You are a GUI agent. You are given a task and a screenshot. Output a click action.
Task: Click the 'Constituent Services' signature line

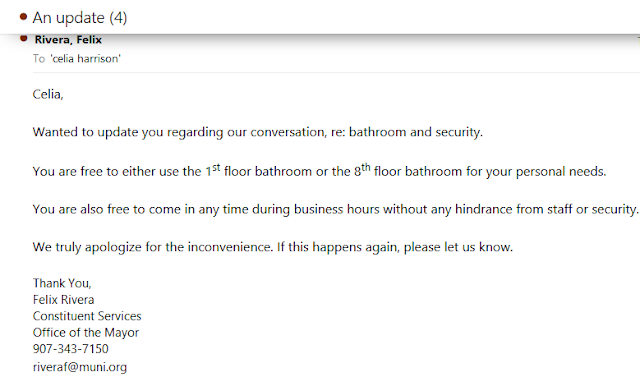click(87, 316)
